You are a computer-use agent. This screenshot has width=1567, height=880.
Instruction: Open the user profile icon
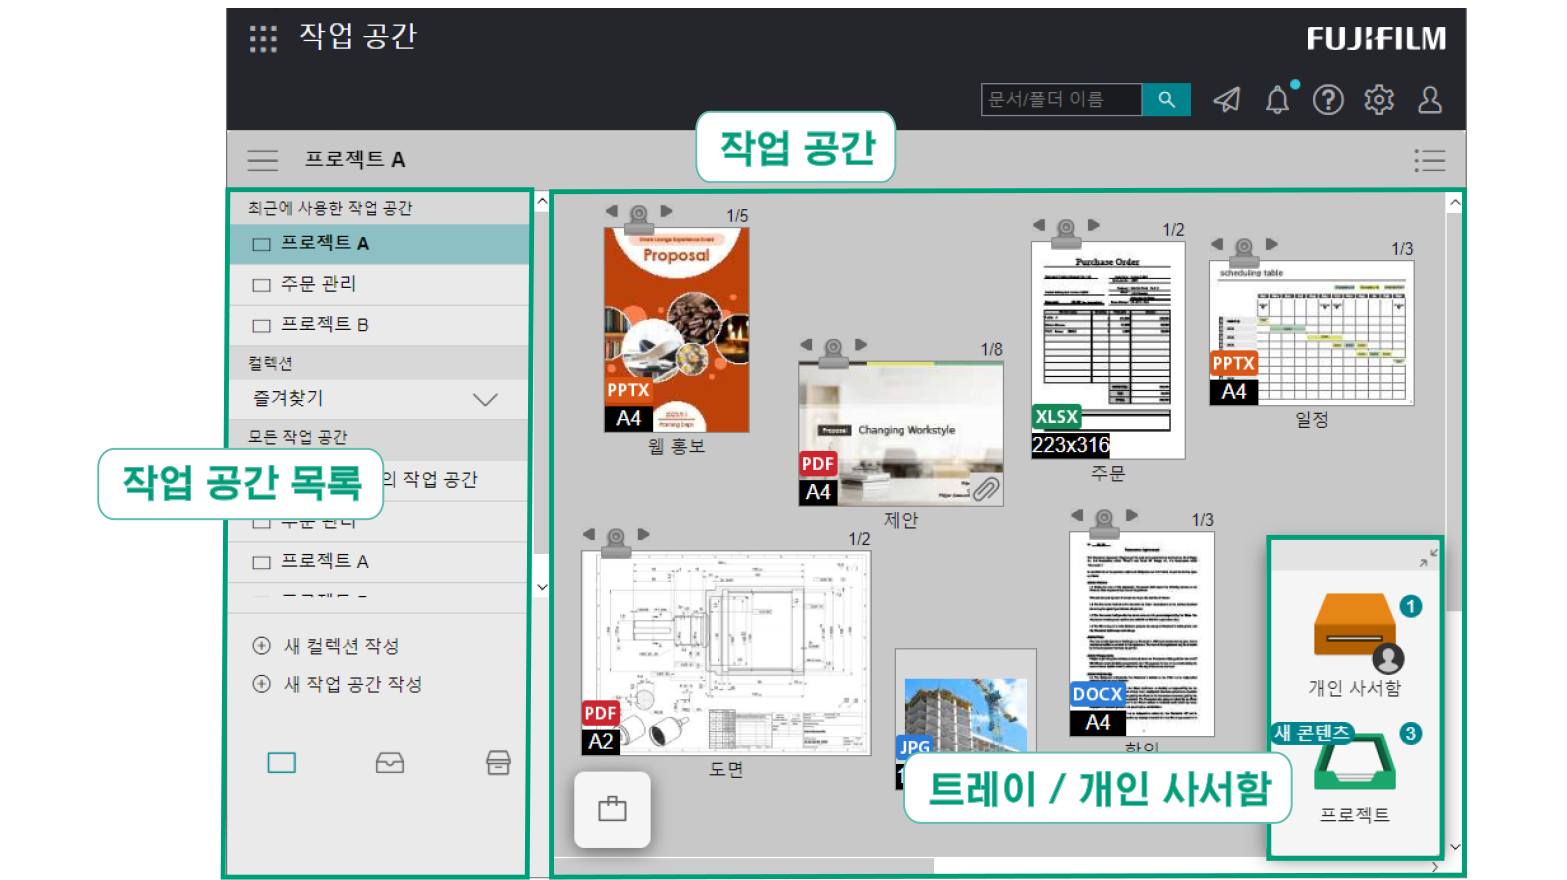click(1429, 99)
